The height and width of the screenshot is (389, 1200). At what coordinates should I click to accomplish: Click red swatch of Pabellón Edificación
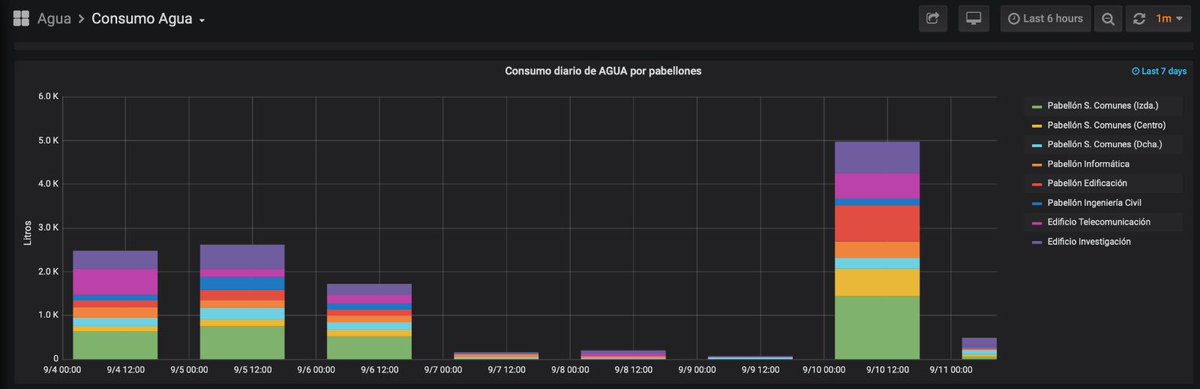(1037, 184)
